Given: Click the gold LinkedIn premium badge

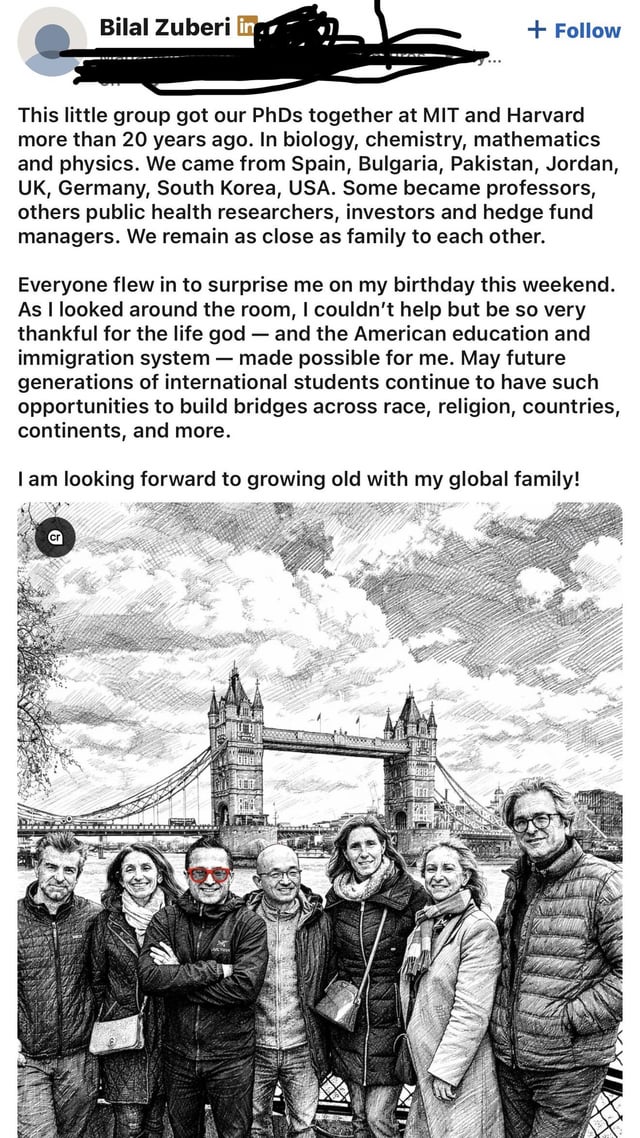Looking at the screenshot, I should 247,27.
